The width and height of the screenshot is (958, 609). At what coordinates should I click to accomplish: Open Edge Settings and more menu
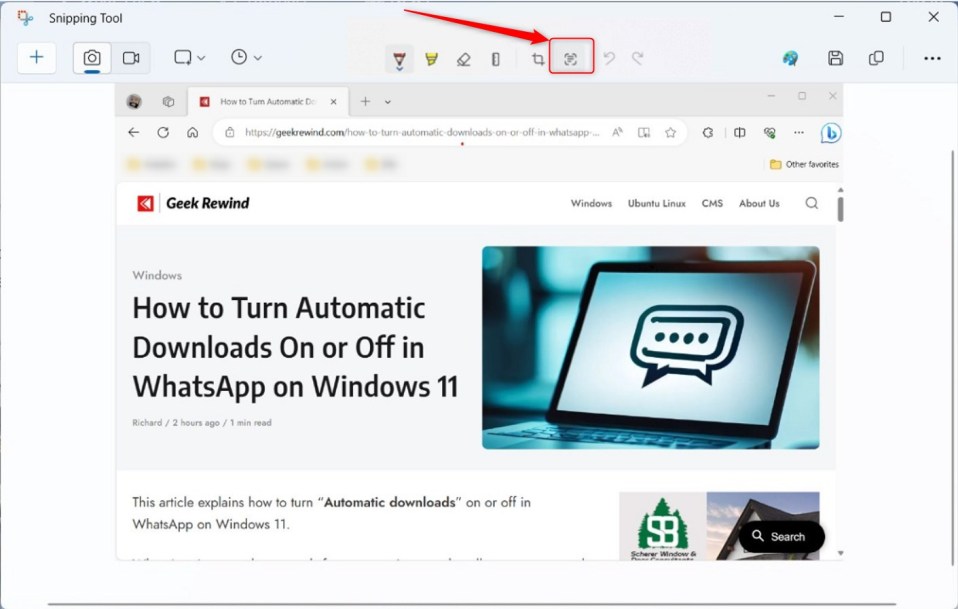pos(799,133)
